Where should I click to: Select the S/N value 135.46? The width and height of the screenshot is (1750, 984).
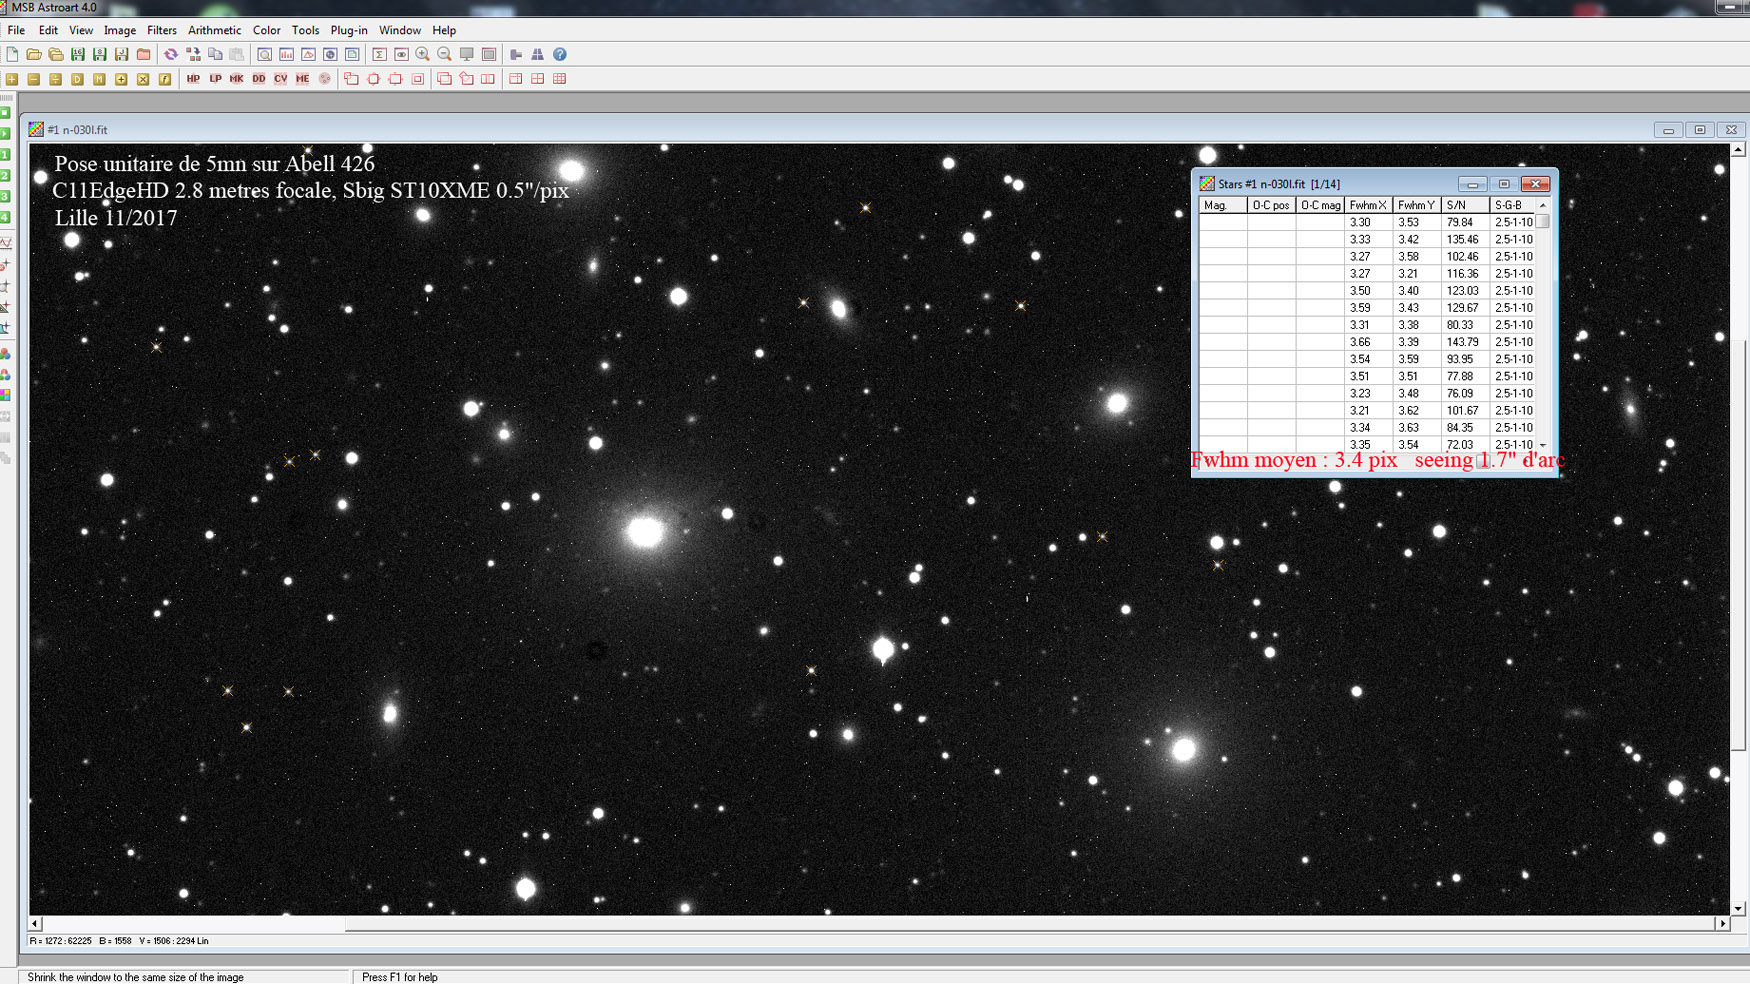pos(1462,240)
